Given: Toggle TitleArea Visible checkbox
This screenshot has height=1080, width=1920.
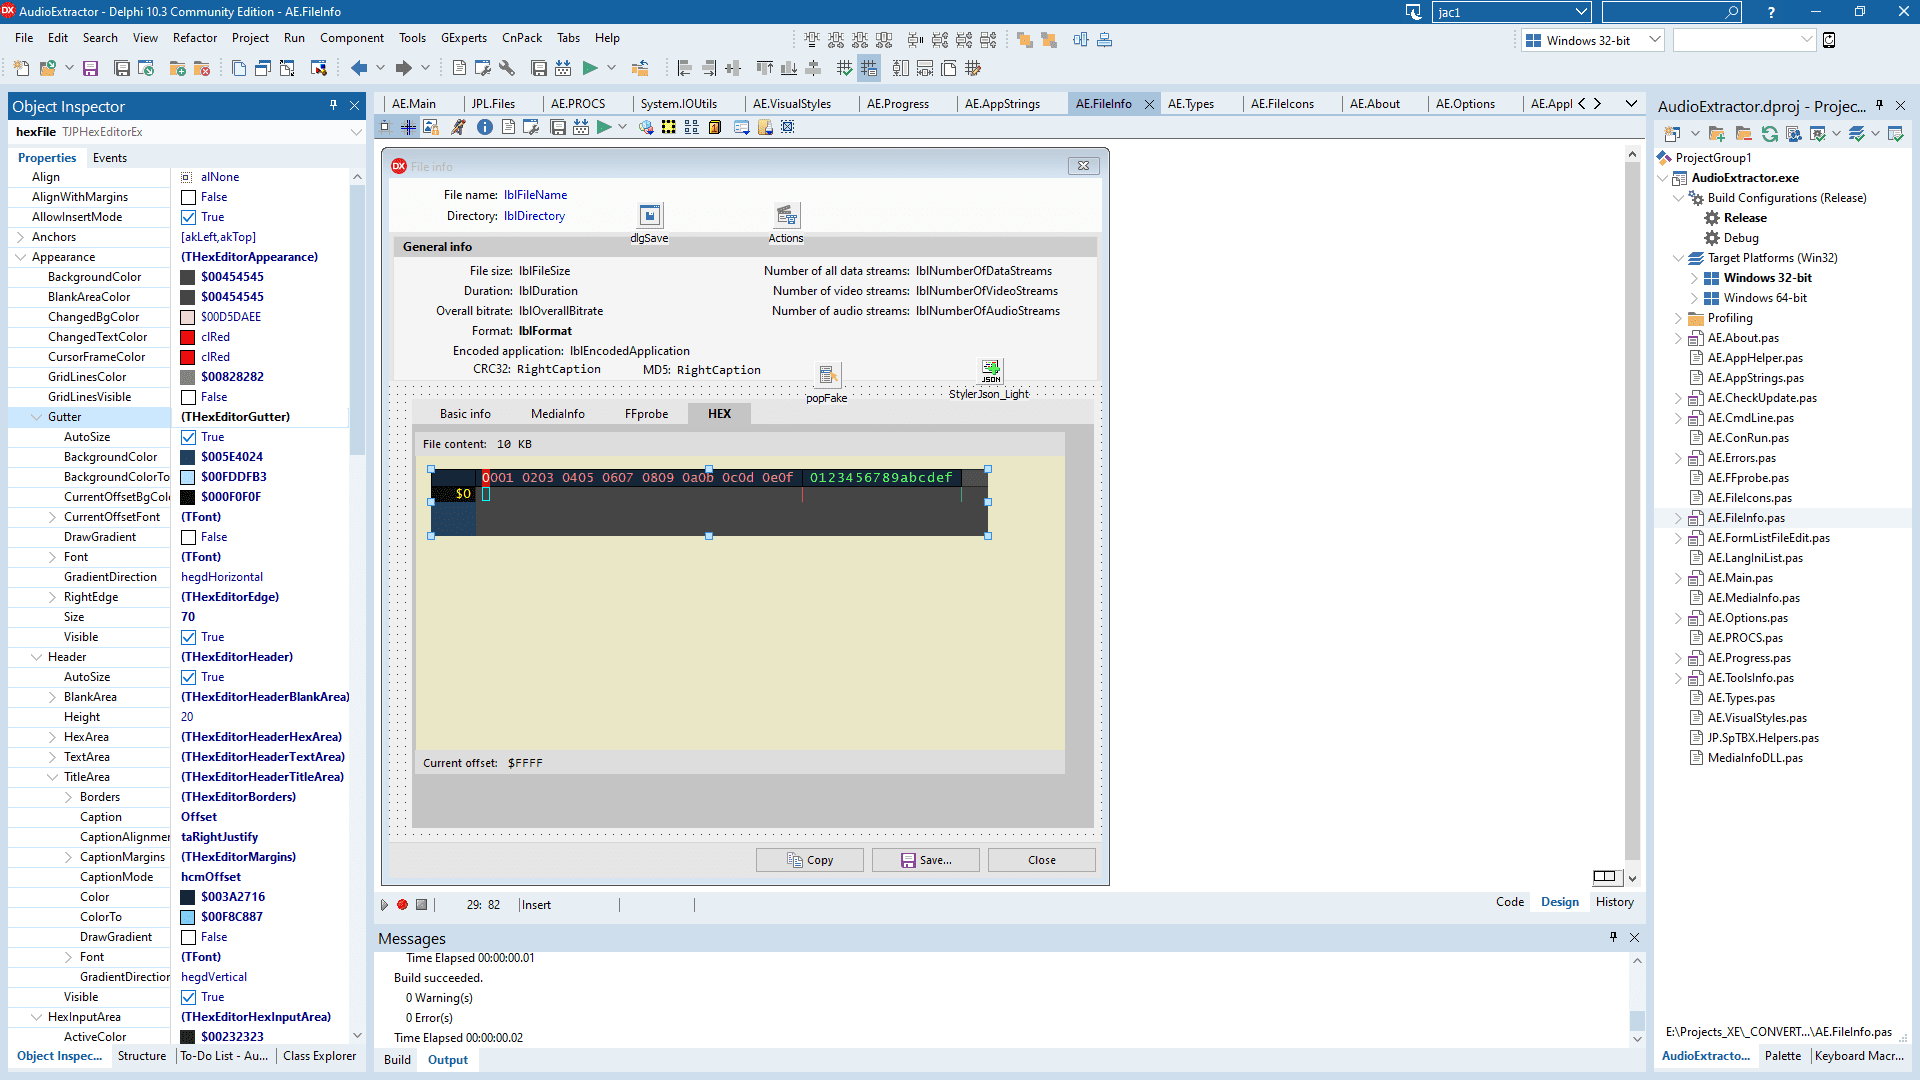Looking at the screenshot, I should click(x=188, y=998).
